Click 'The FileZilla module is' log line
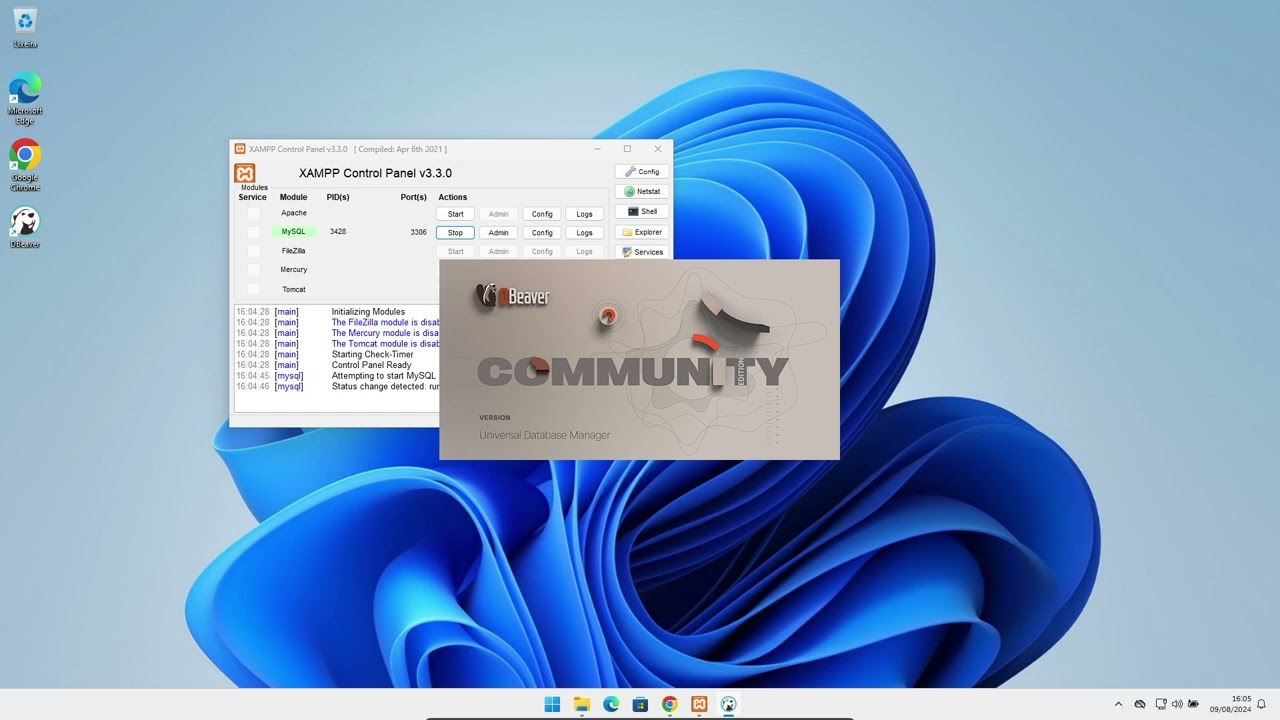The height and width of the screenshot is (720, 1280). click(385, 323)
